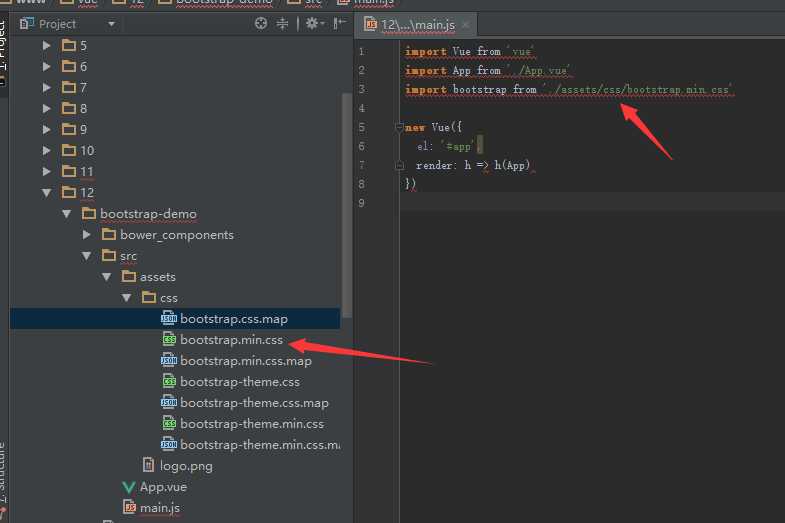Click 'import Vue from' on line 1
Image resolution: width=785 pixels, height=523 pixels.
coord(453,52)
